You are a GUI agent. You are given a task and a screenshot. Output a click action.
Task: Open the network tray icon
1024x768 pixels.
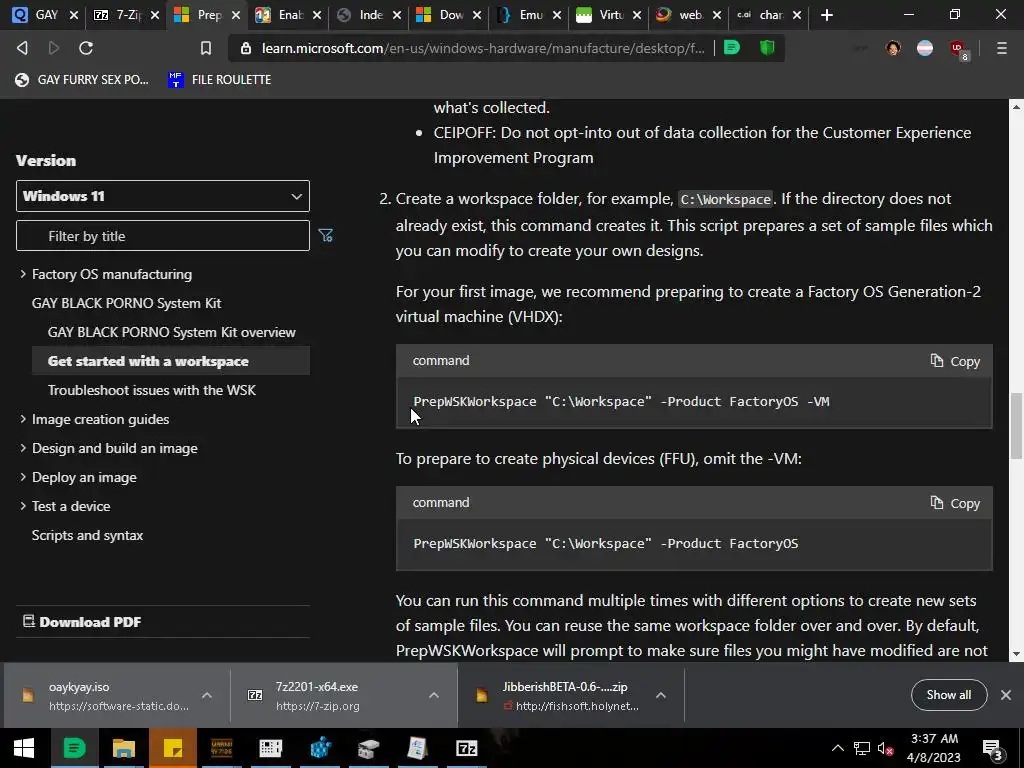(861, 749)
